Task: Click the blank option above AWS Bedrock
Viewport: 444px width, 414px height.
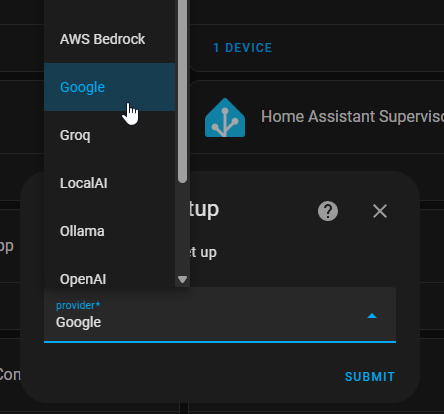Action: (109, 7)
